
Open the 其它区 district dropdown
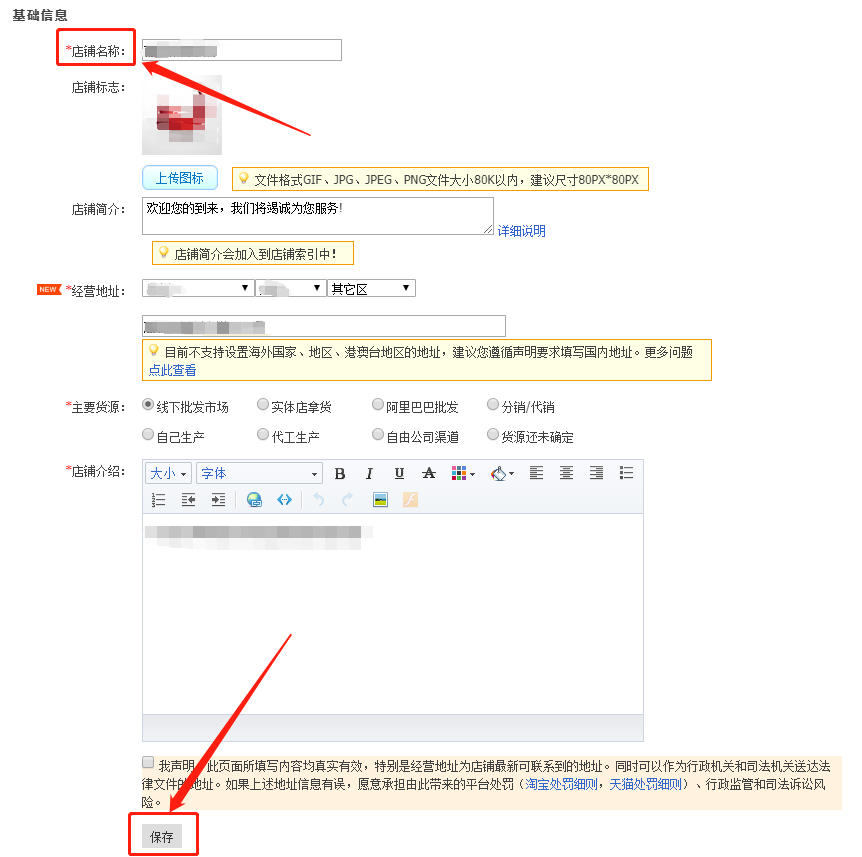pos(371,289)
